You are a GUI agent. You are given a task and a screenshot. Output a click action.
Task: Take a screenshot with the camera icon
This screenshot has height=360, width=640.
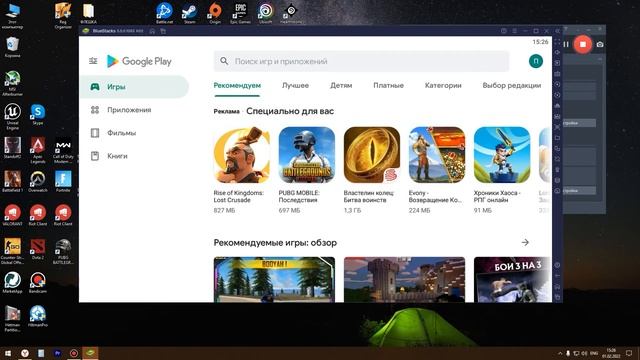click(x=600, y=44)
